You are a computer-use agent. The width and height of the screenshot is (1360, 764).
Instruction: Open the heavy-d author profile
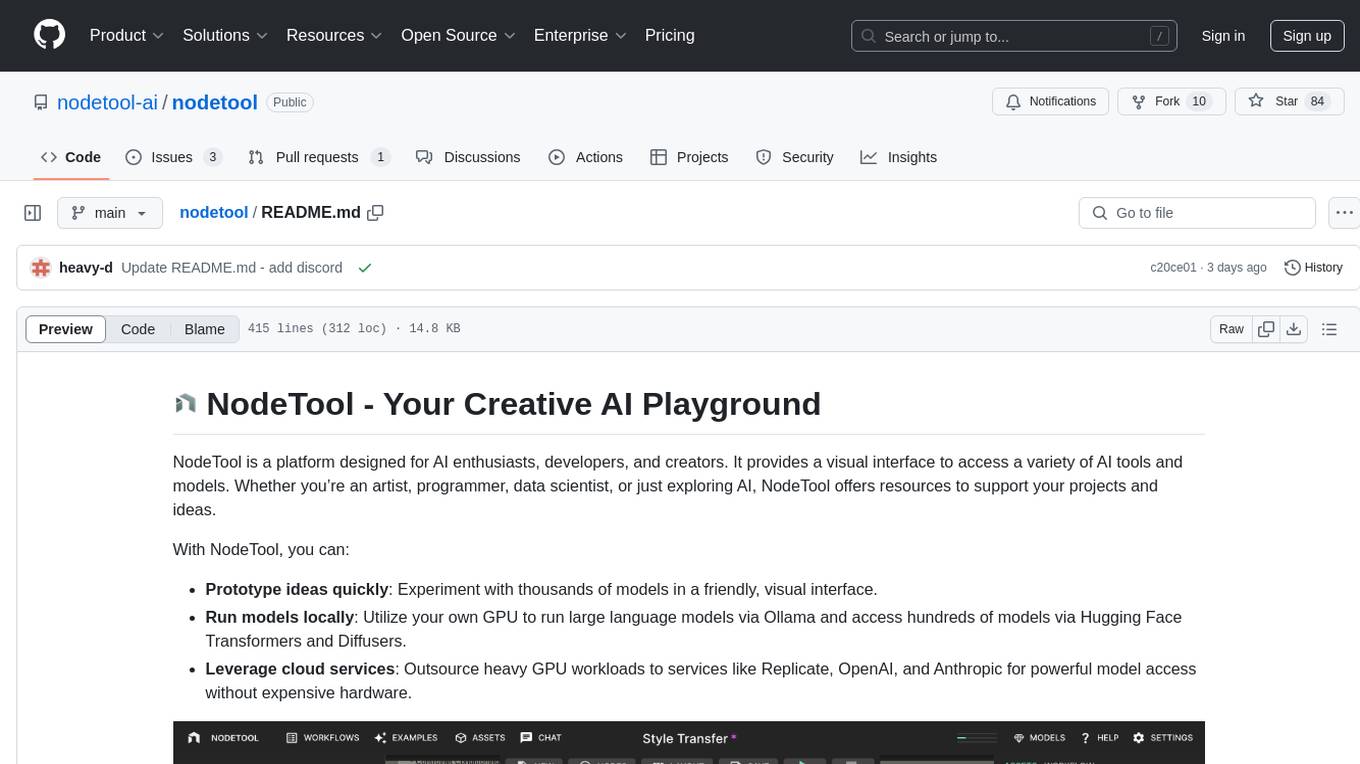coord(86,268)
